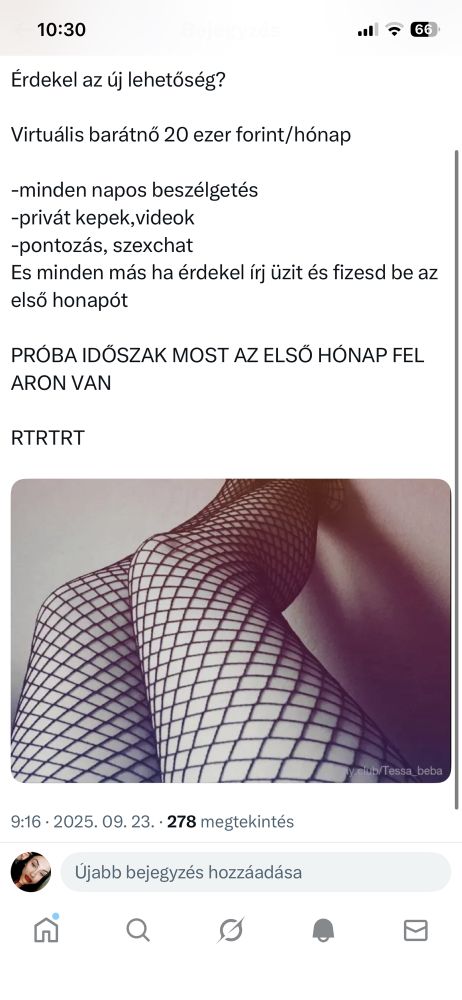The width and height of the screenshot is (462, 1000).
Task: Tap the faded 'Bejegyzés' header title
Action: tap(230, 29)
